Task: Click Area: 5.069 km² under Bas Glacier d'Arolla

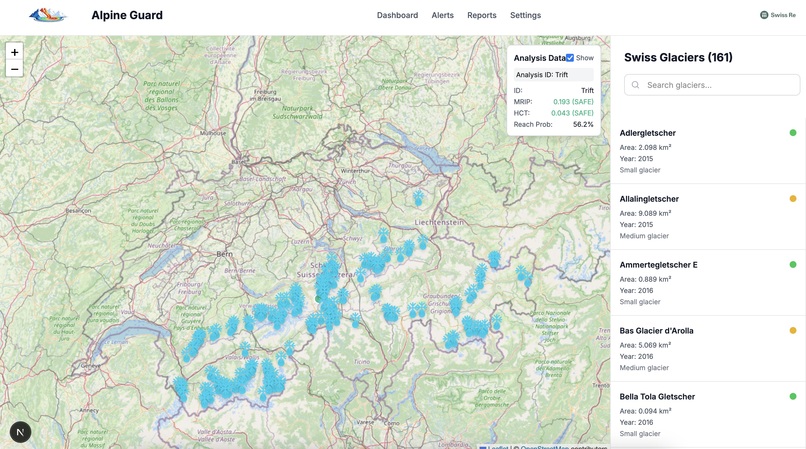Action: point(645,345)
